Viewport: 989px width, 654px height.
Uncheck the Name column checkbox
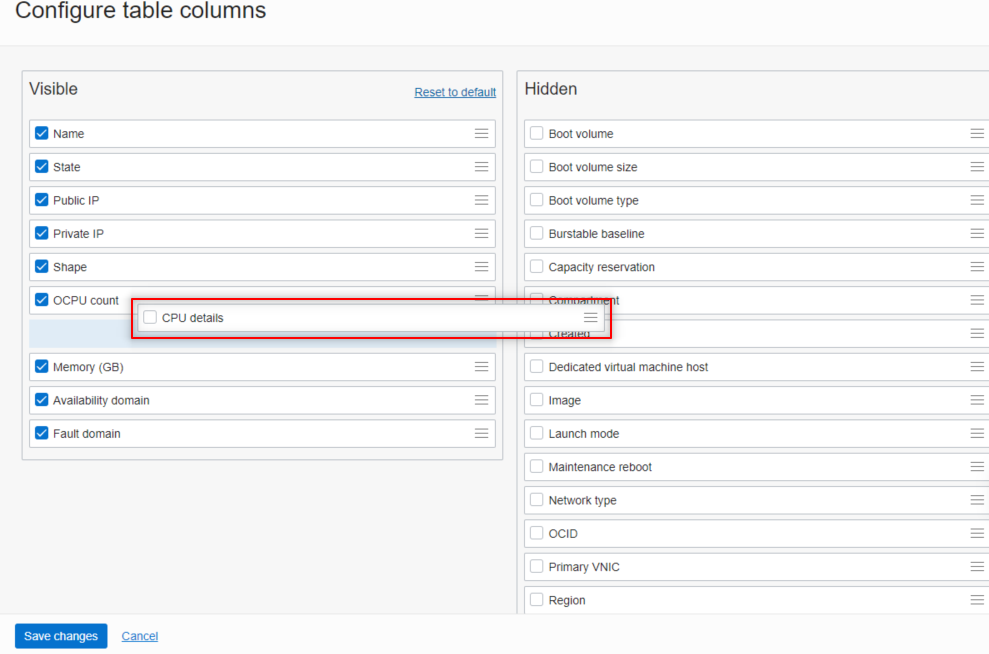pyautogui.click(x=41, y=133)
